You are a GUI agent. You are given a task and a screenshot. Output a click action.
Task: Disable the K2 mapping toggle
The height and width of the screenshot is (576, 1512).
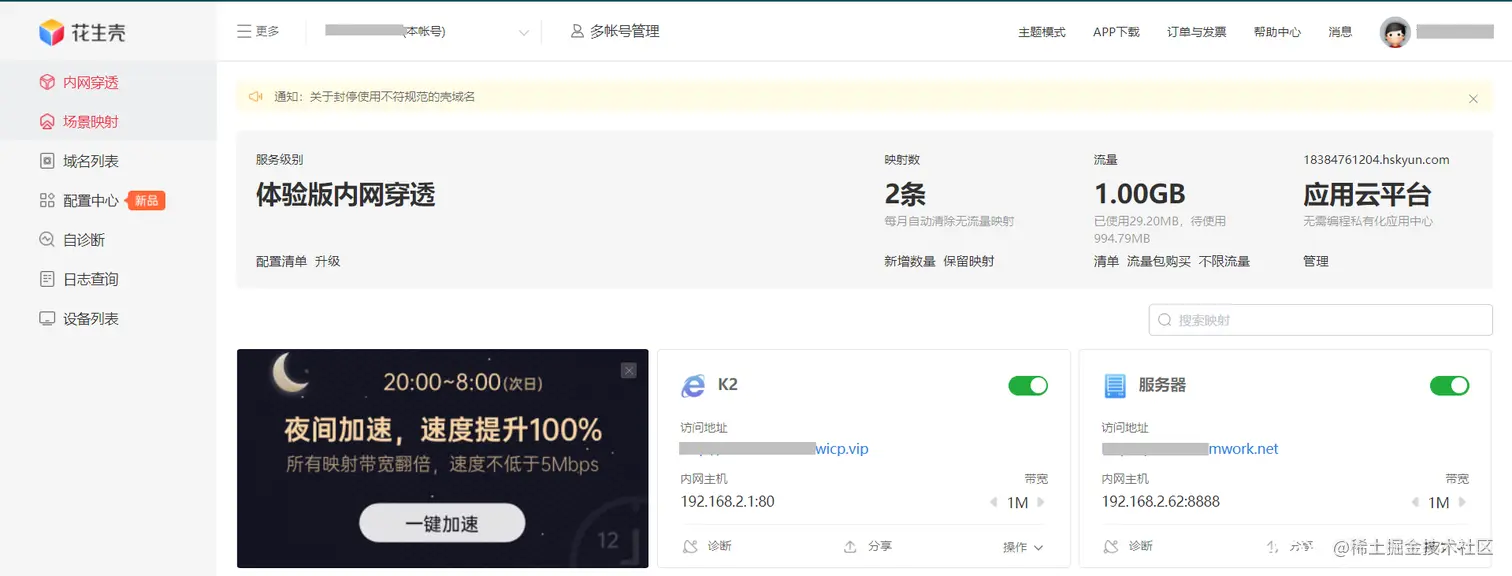click(1028, 385)
